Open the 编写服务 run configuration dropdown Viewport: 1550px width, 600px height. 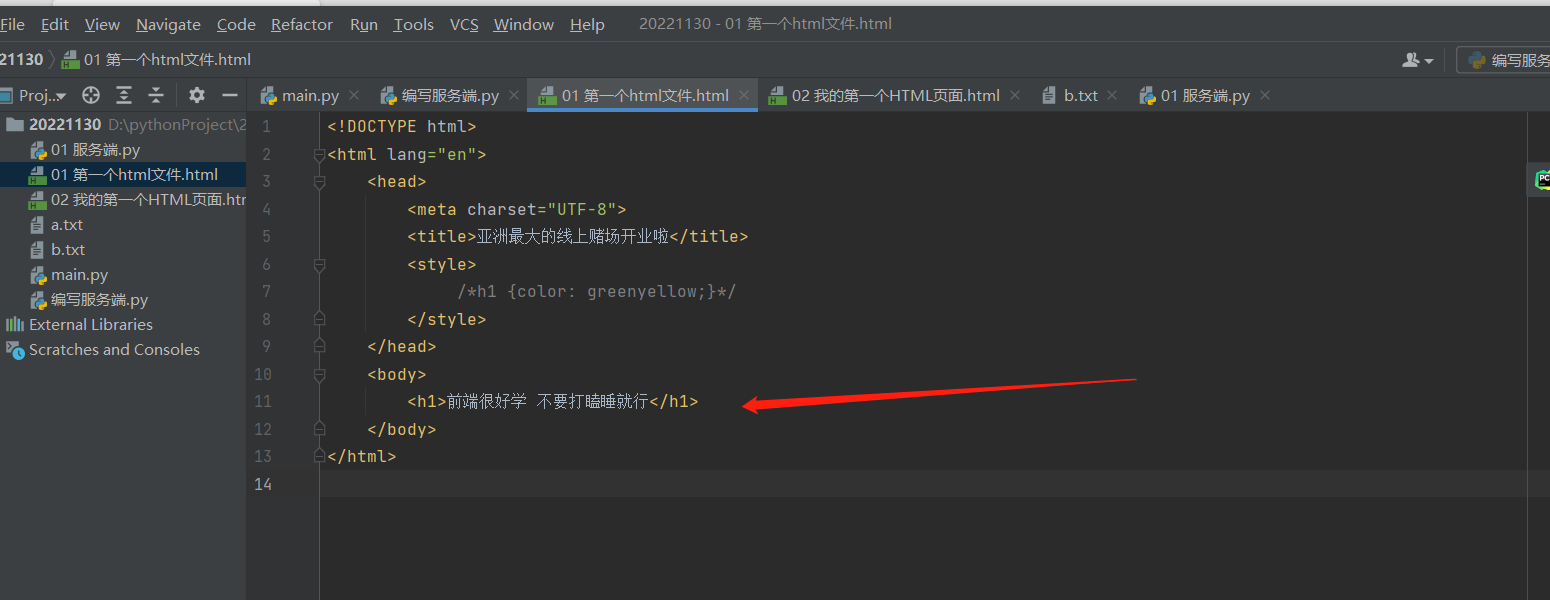[x=1503, y=60]
